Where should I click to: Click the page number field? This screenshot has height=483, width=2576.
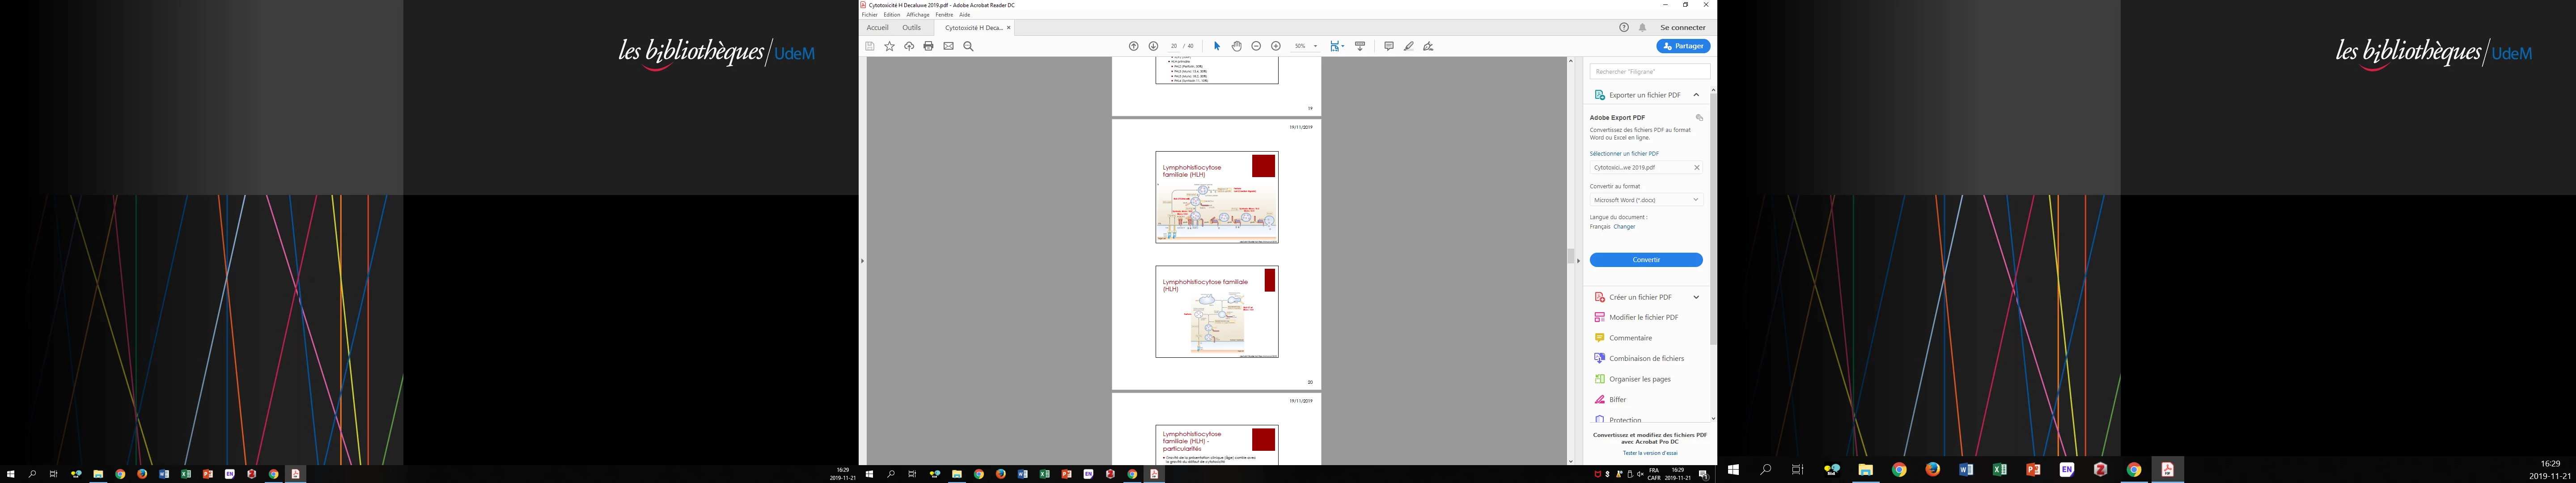[1173, 46]
